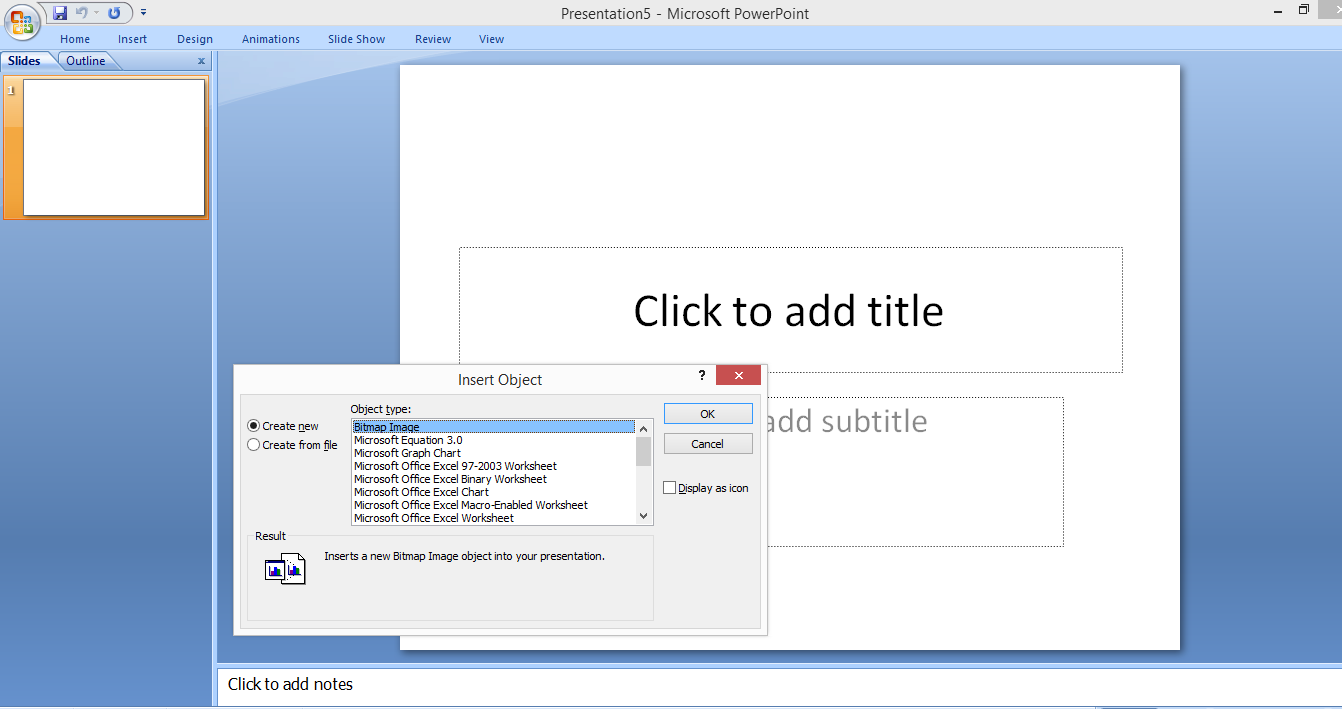Image resolution: width=1342 pixels, height=709 pixels.
Task: Click the object type list scroll-up arrow
Action: (x=644, y=428)
